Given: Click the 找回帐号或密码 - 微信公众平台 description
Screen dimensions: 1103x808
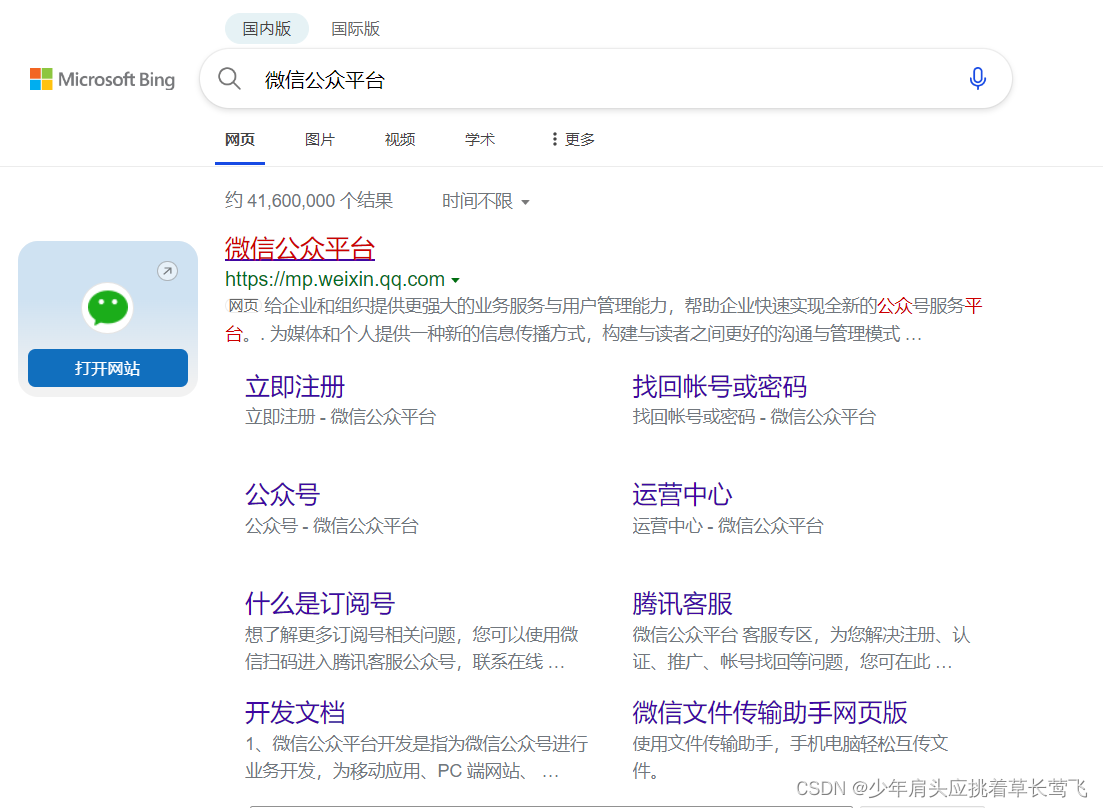Looking at the screenshot, I should coord(754,417).
